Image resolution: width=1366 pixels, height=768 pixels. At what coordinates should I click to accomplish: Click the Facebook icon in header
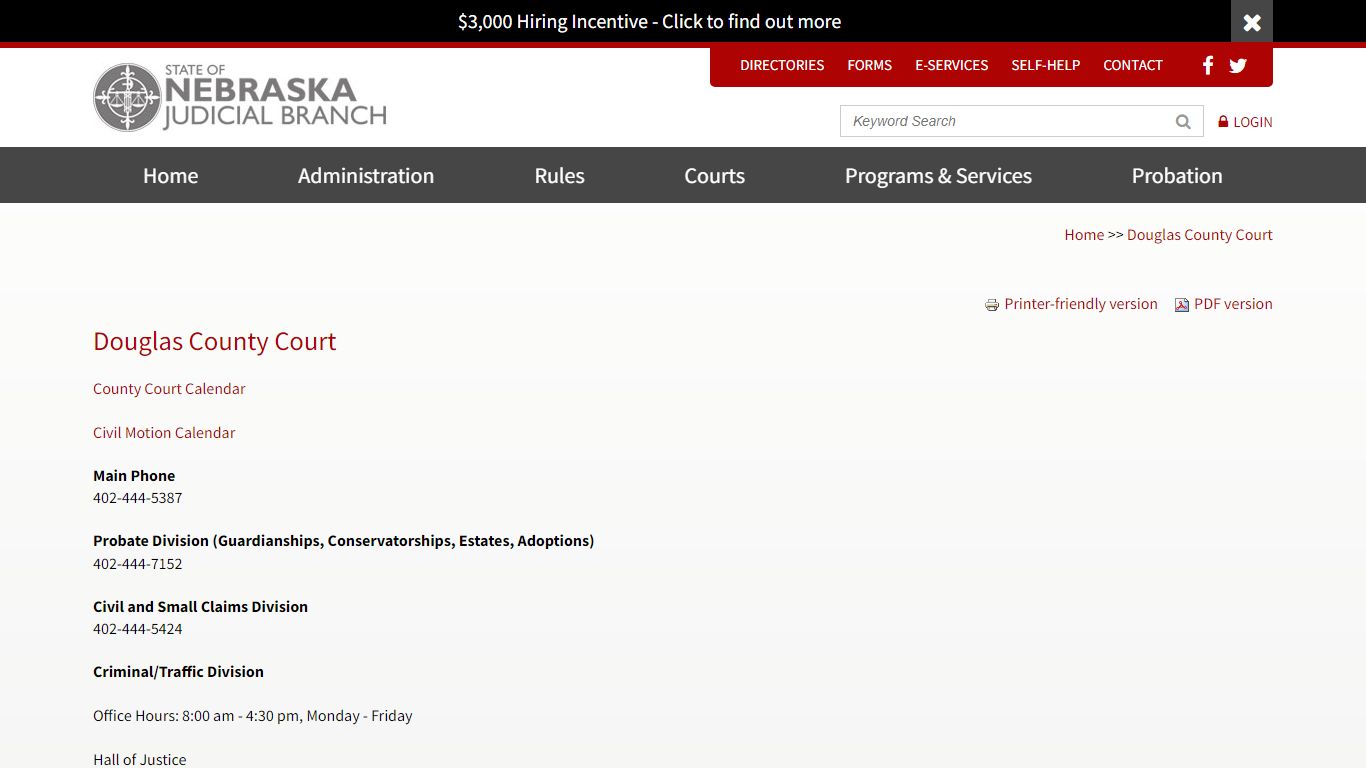[x=1208, y=66]
